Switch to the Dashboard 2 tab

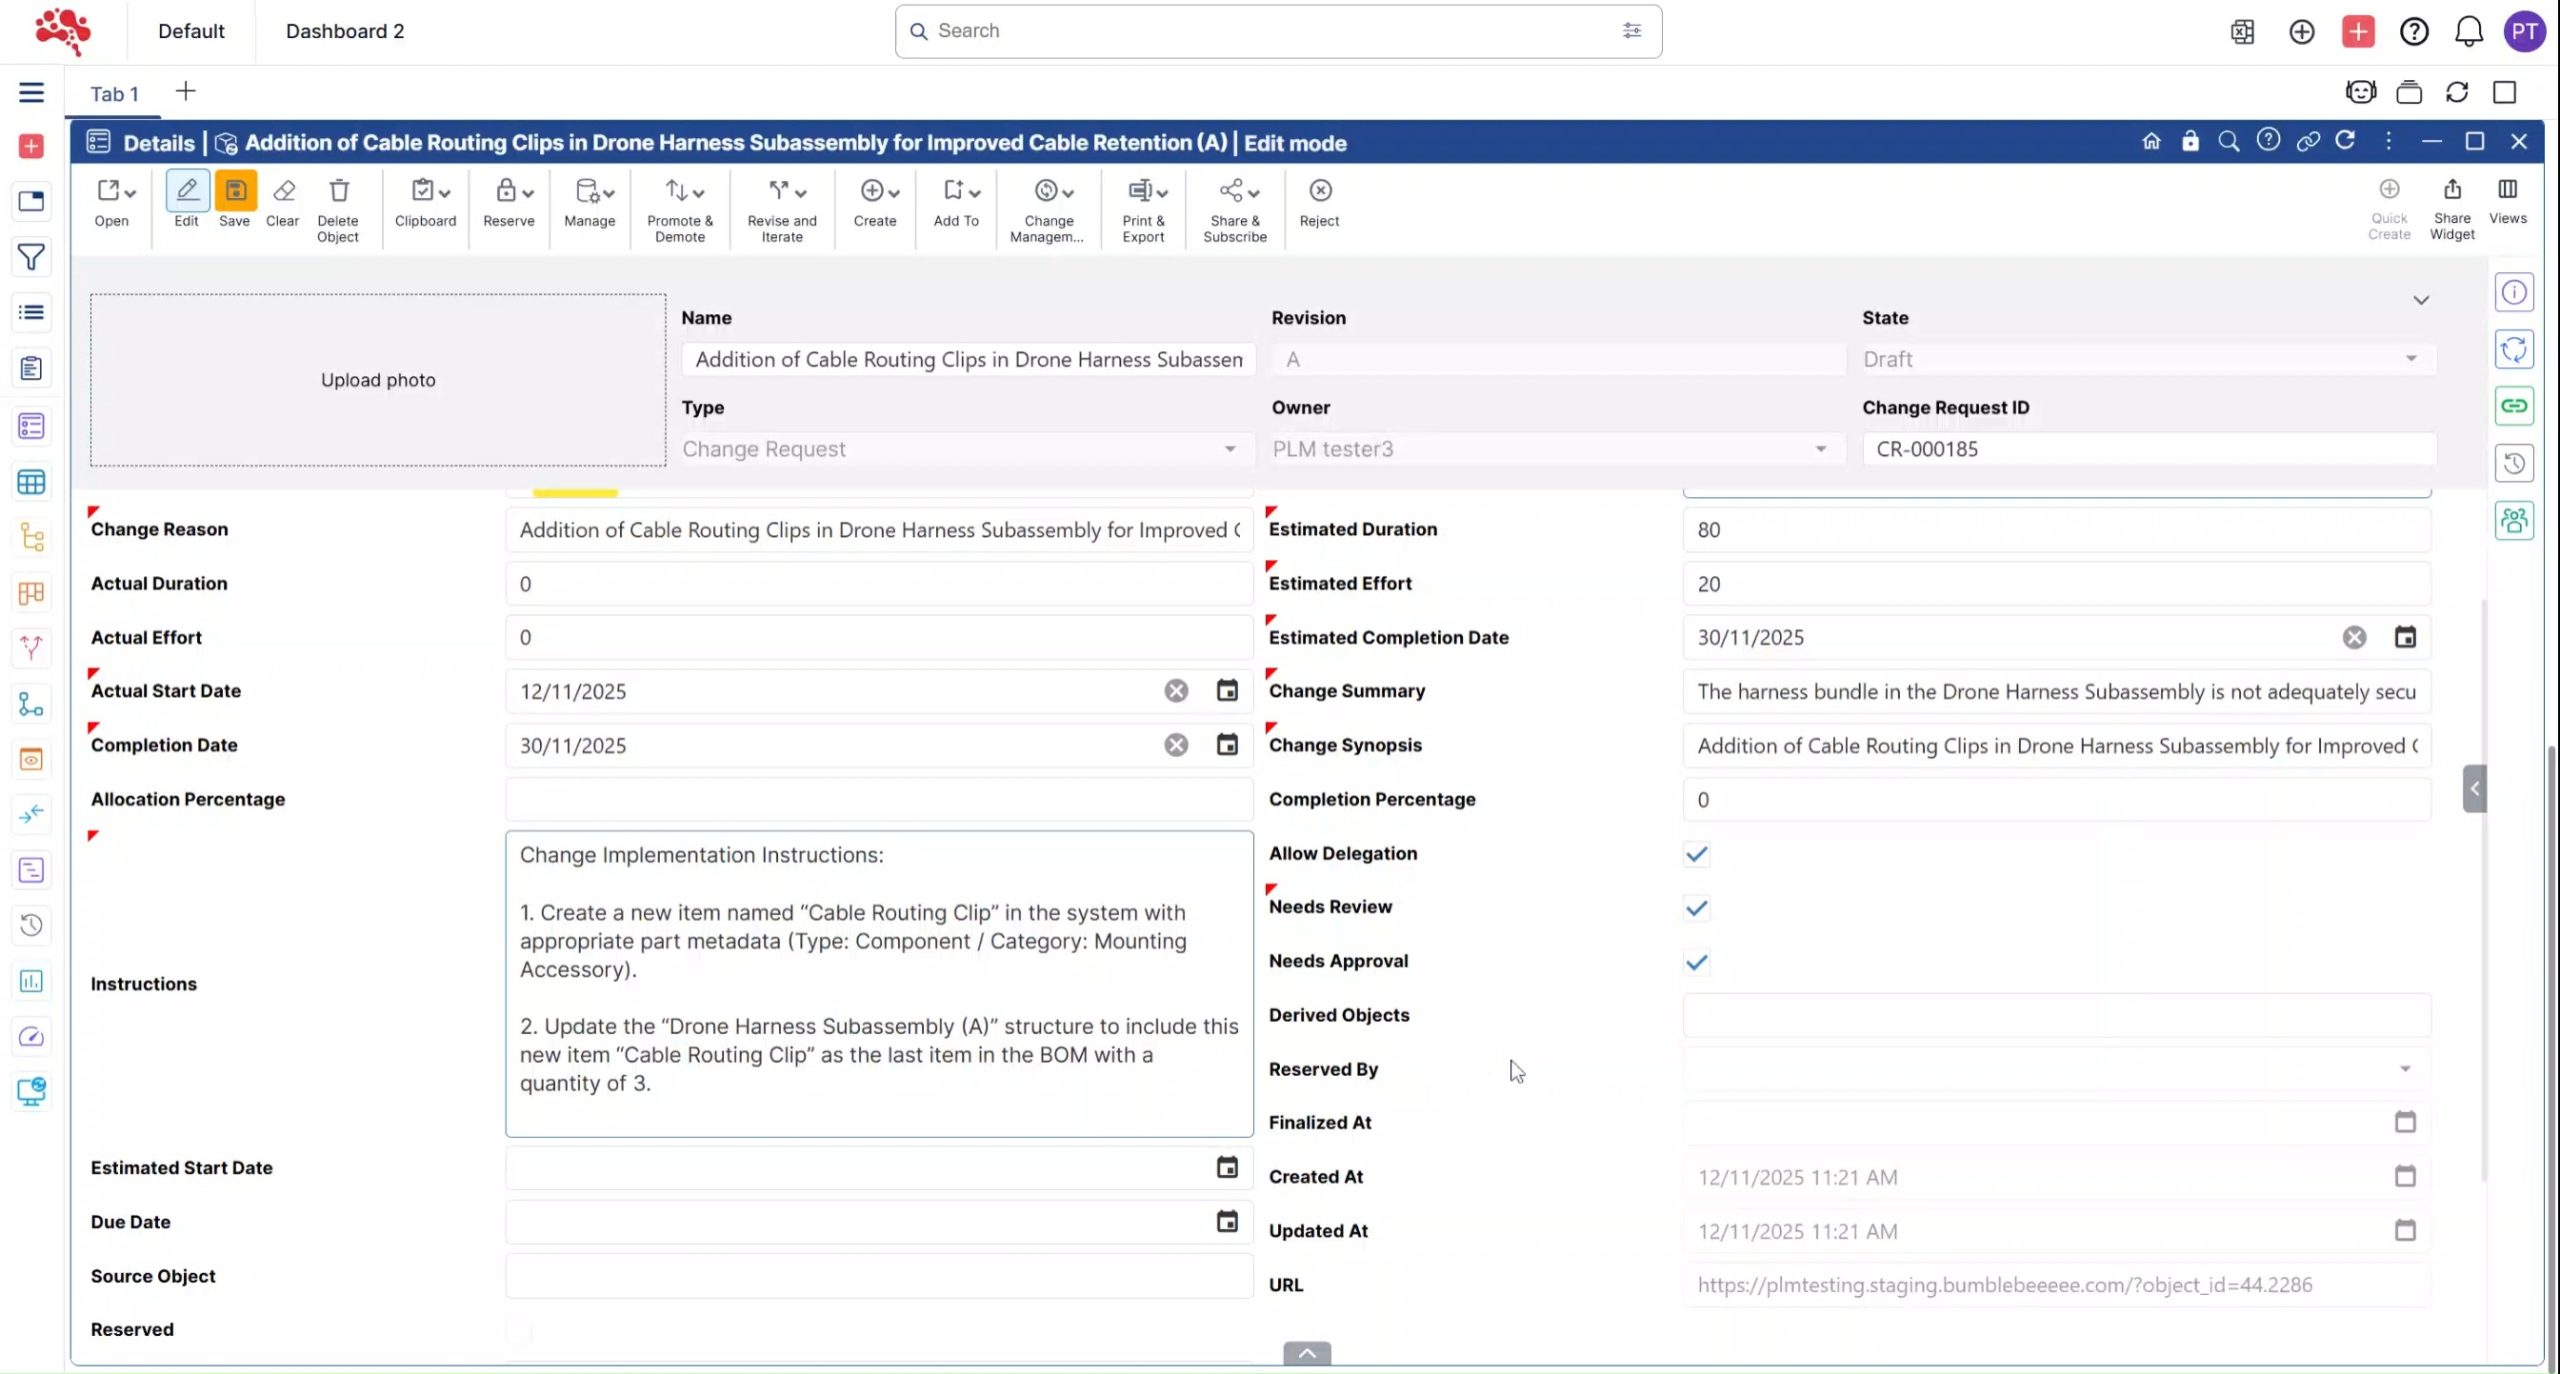[x=345, y=31]
